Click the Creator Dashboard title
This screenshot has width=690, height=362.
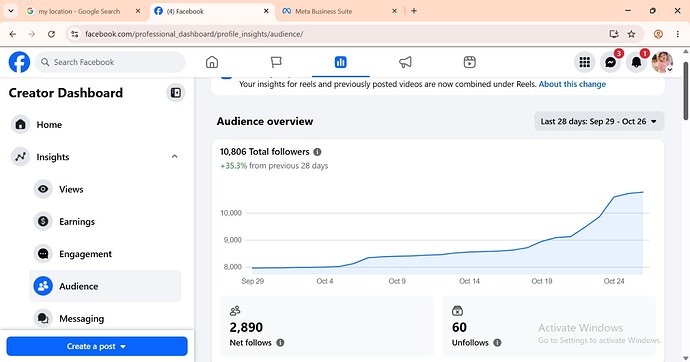point(66,93)
